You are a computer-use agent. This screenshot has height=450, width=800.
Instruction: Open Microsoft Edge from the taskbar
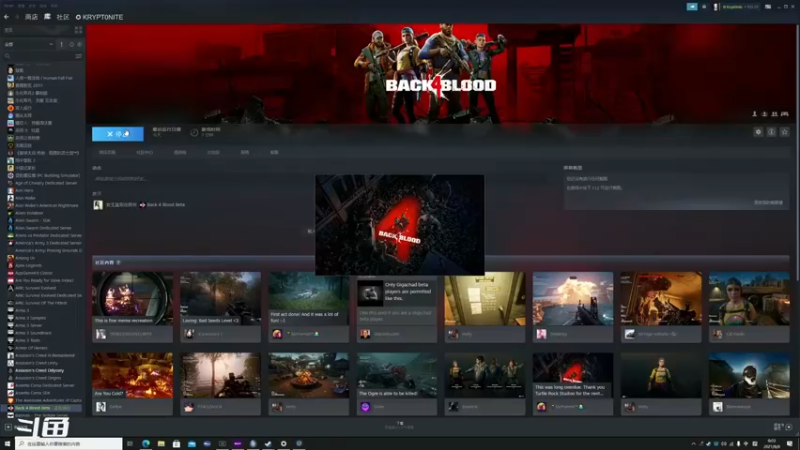pos(146,443)
